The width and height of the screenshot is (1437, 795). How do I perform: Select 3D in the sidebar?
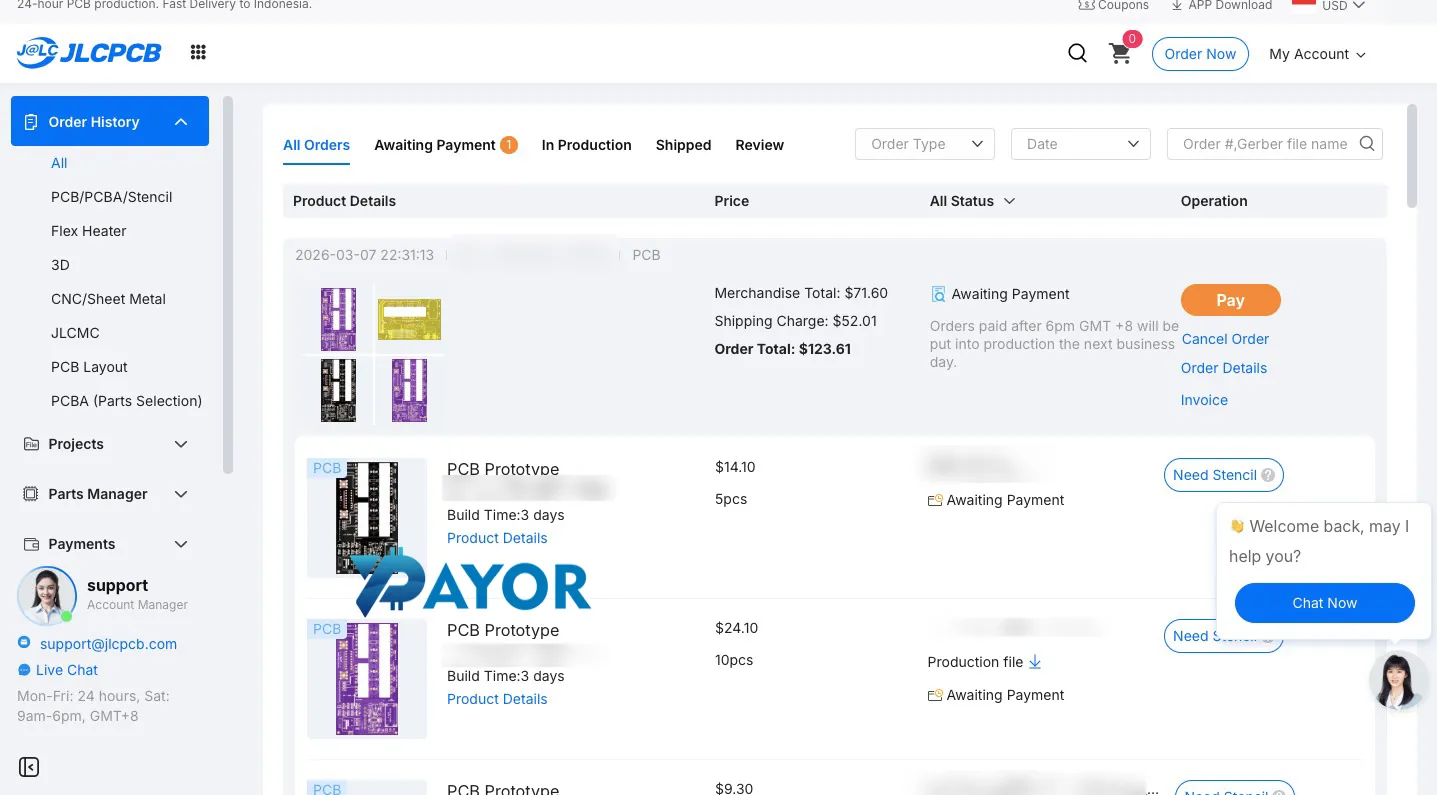coord(60,265)
